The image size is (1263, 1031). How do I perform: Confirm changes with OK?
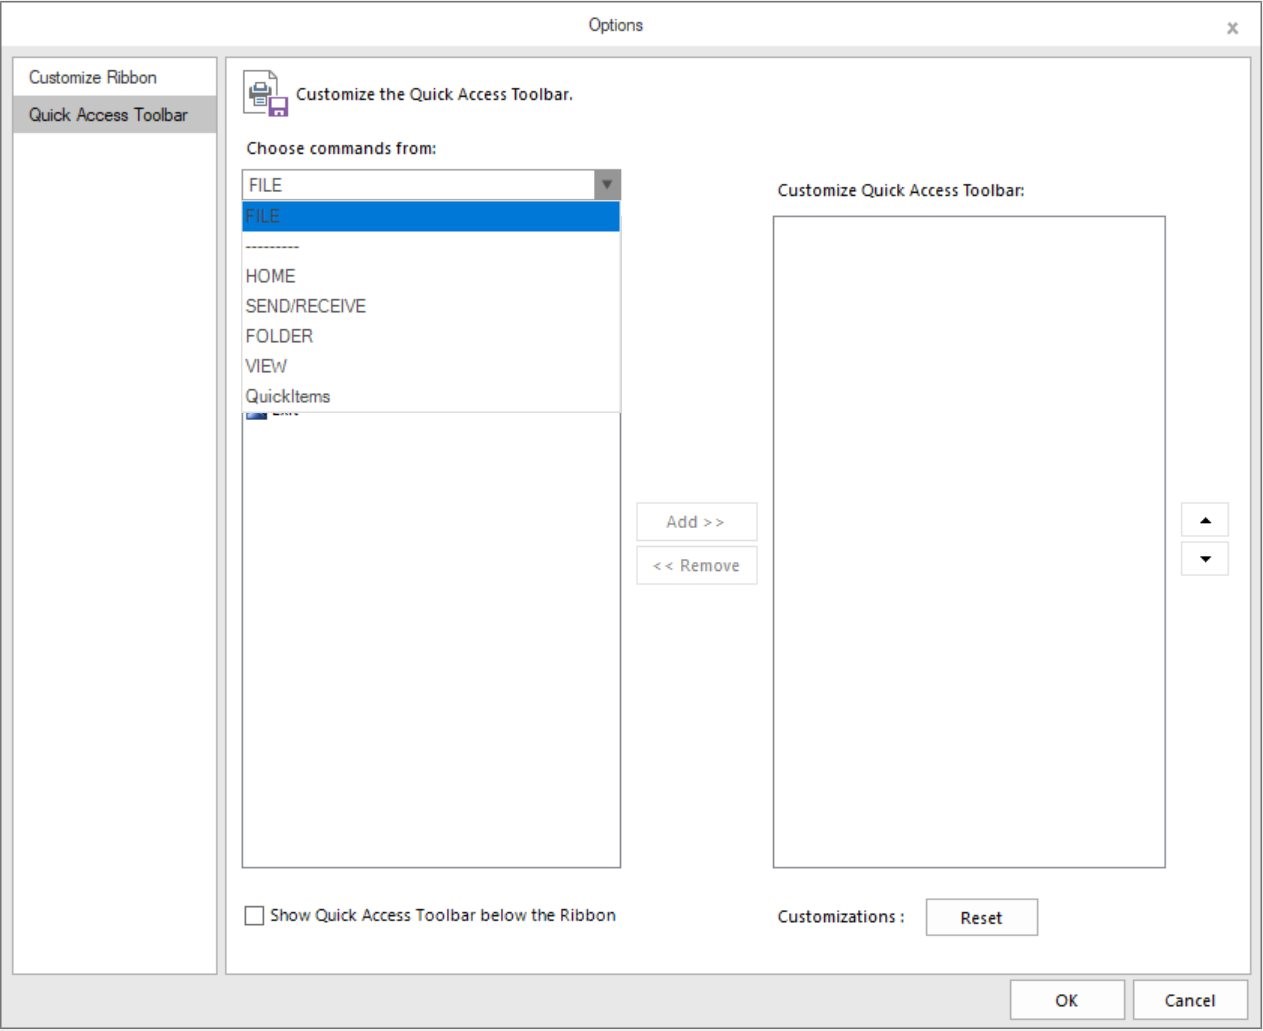point(1065,999)
